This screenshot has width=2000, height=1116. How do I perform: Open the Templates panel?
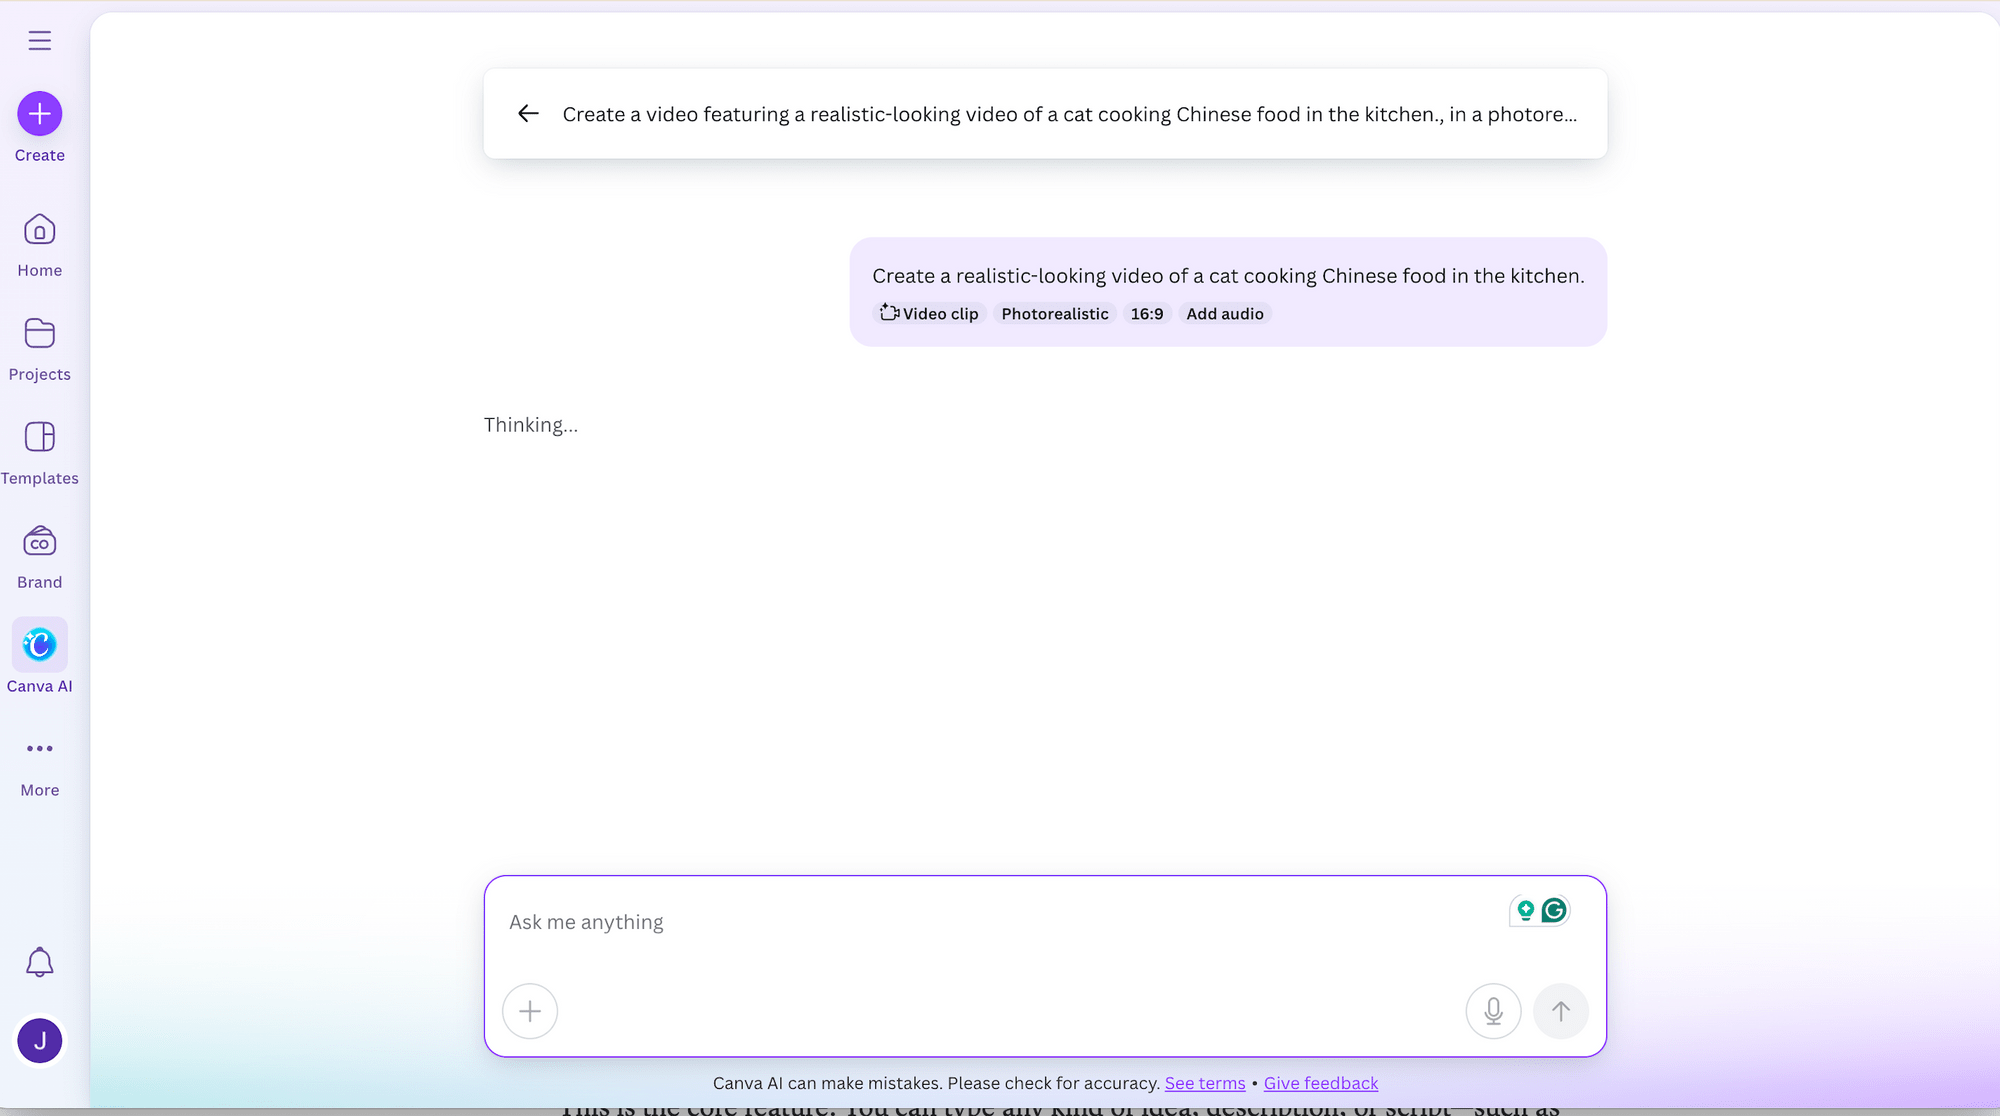[x=39, y=437]
